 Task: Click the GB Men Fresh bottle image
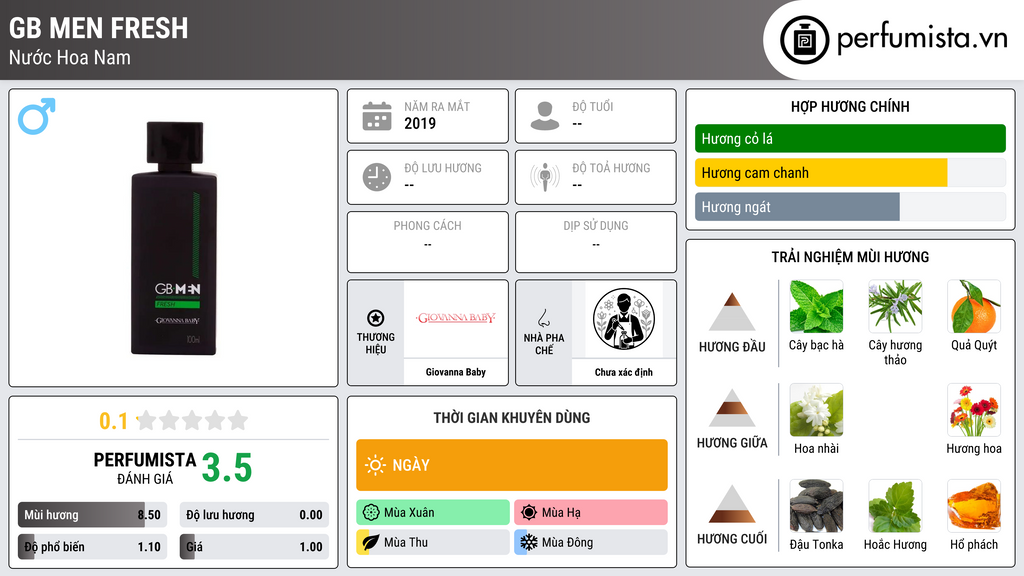click(x=174, y=238)
